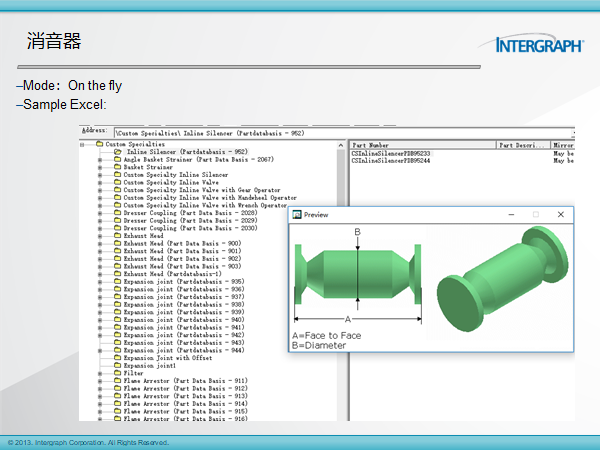This screenshot has width=600, height=450.
Task: Expand the Filter node
Action: coord(100,373)
